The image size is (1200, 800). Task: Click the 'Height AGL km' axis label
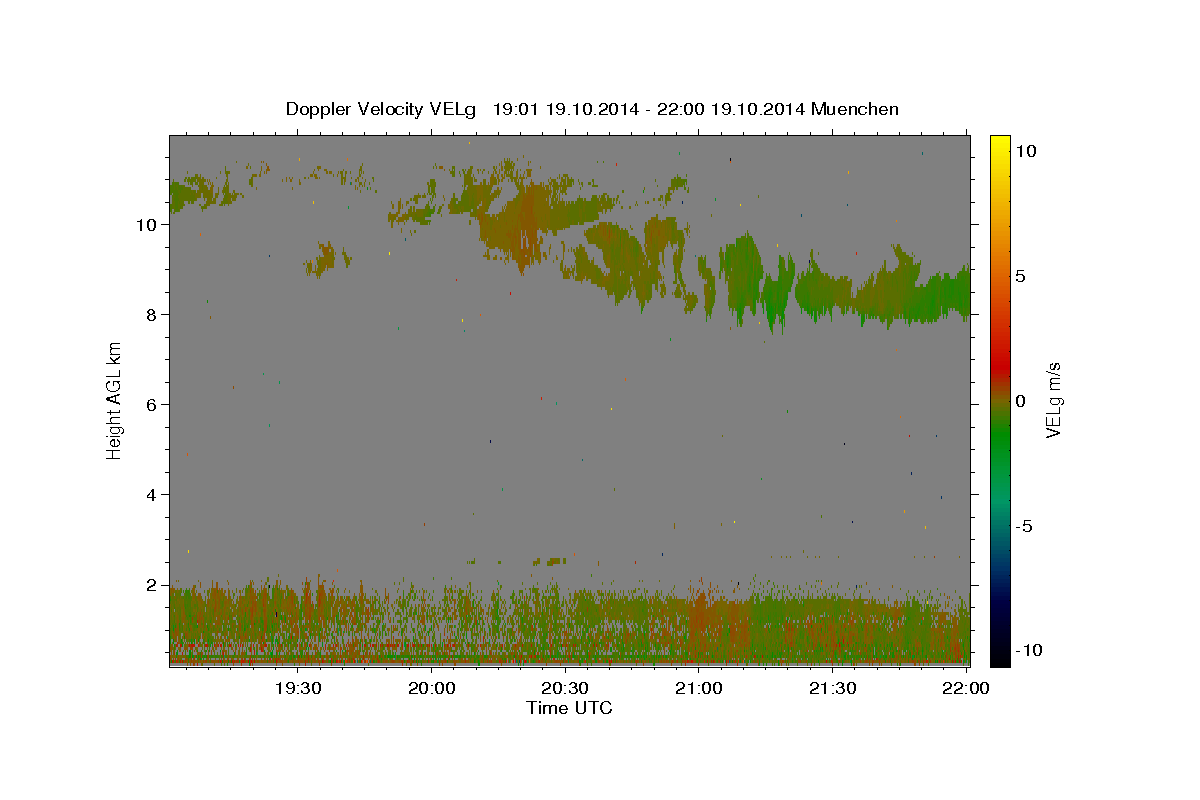(115, 400)
